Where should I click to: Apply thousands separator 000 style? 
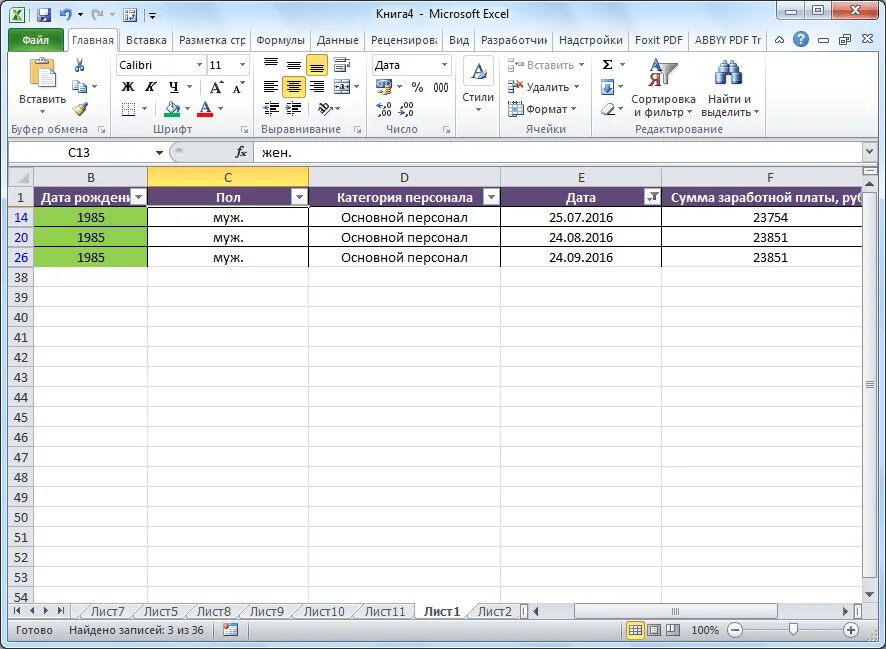441,87
